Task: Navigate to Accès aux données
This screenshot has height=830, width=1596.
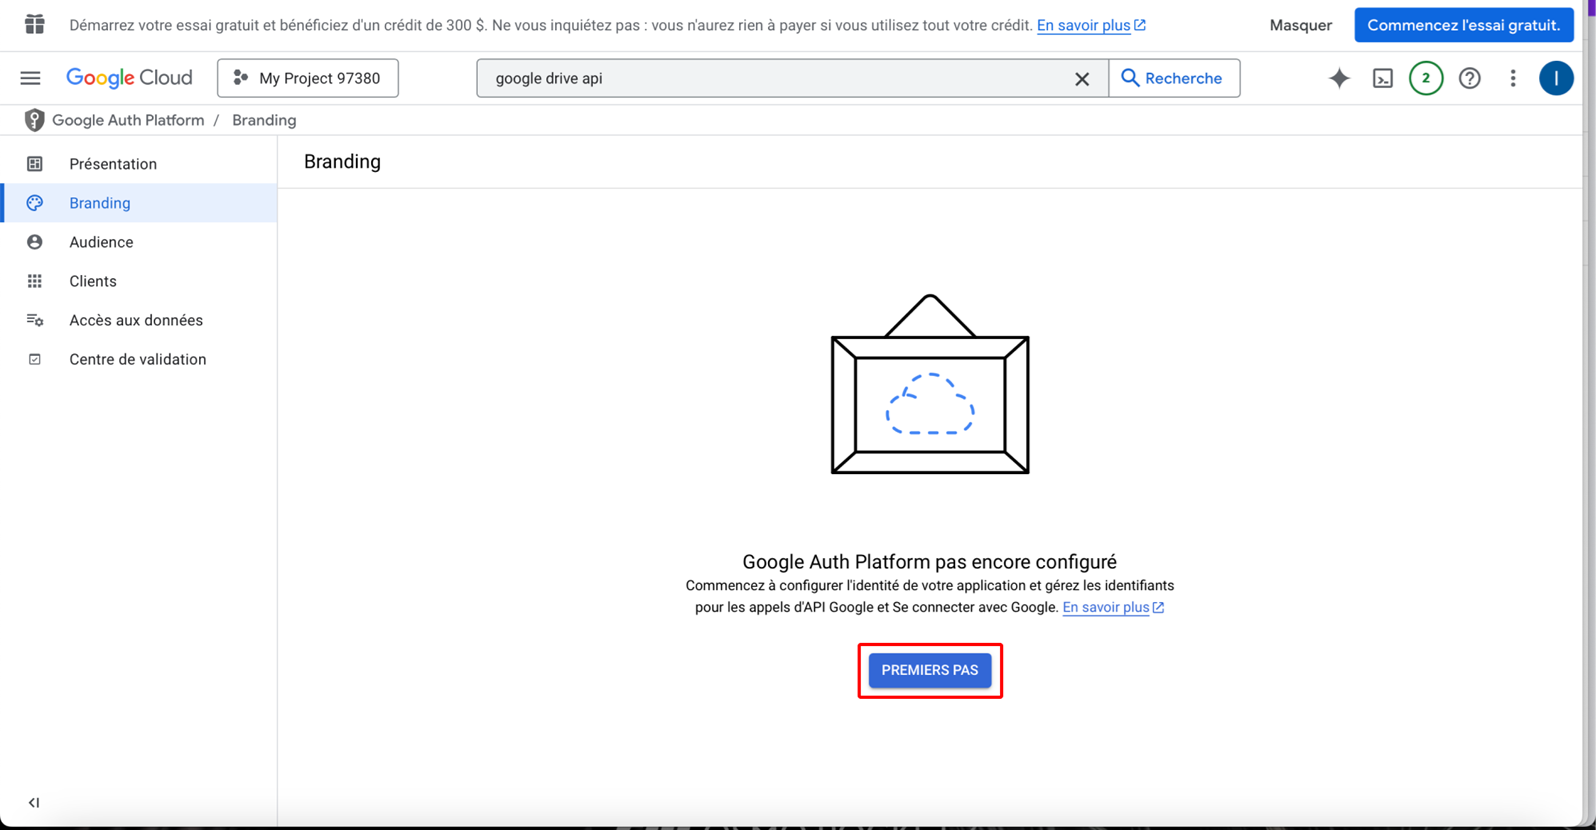Action: pyautogui.click(x=136, y=320)
